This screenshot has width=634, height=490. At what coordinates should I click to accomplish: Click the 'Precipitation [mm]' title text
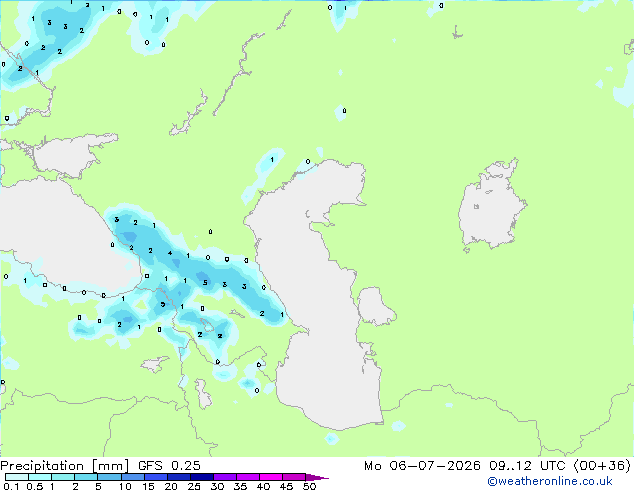64,466
